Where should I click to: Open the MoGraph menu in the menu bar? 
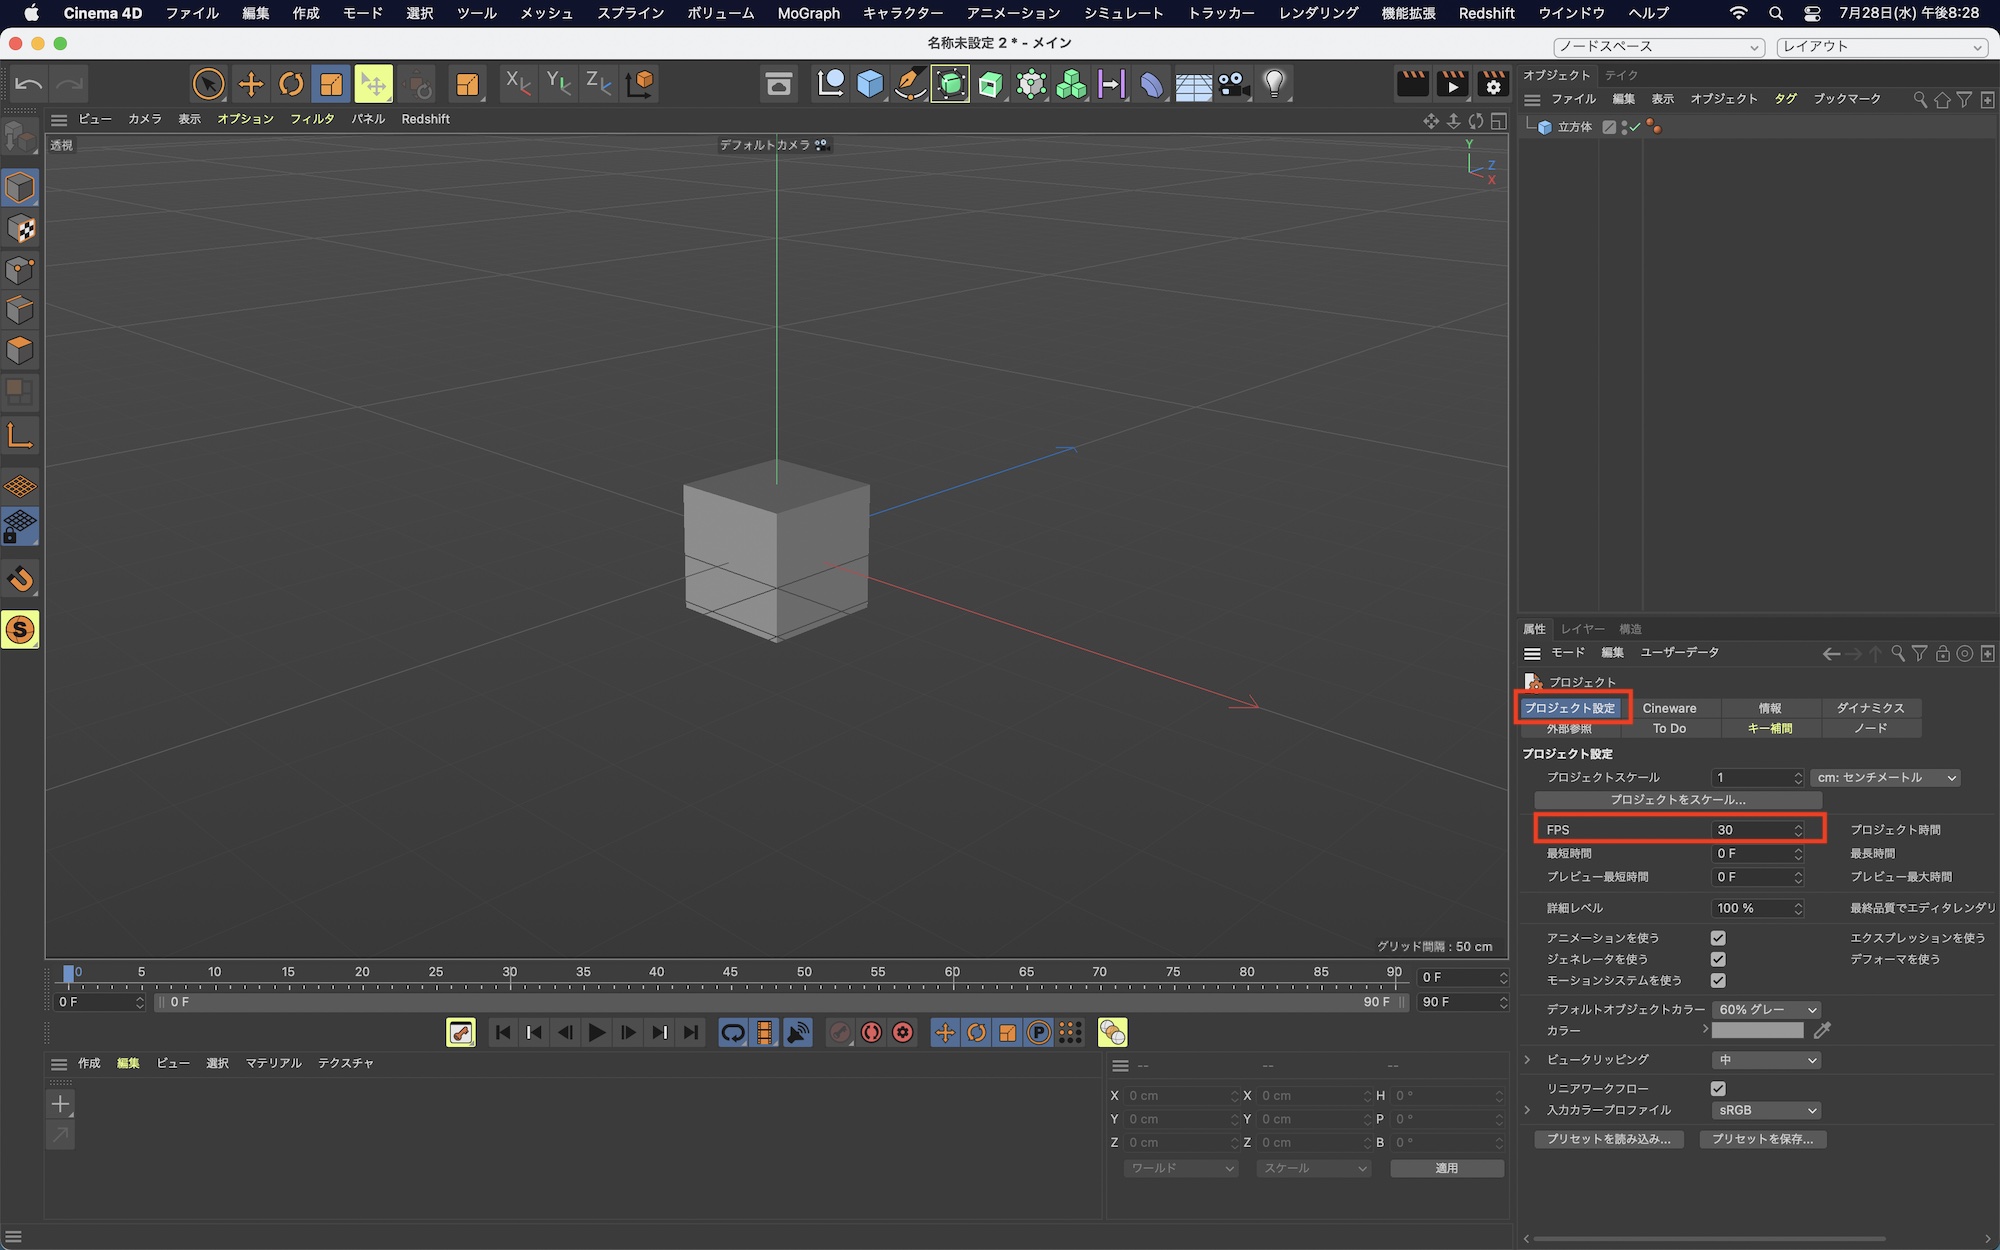[x=808, y=13]
